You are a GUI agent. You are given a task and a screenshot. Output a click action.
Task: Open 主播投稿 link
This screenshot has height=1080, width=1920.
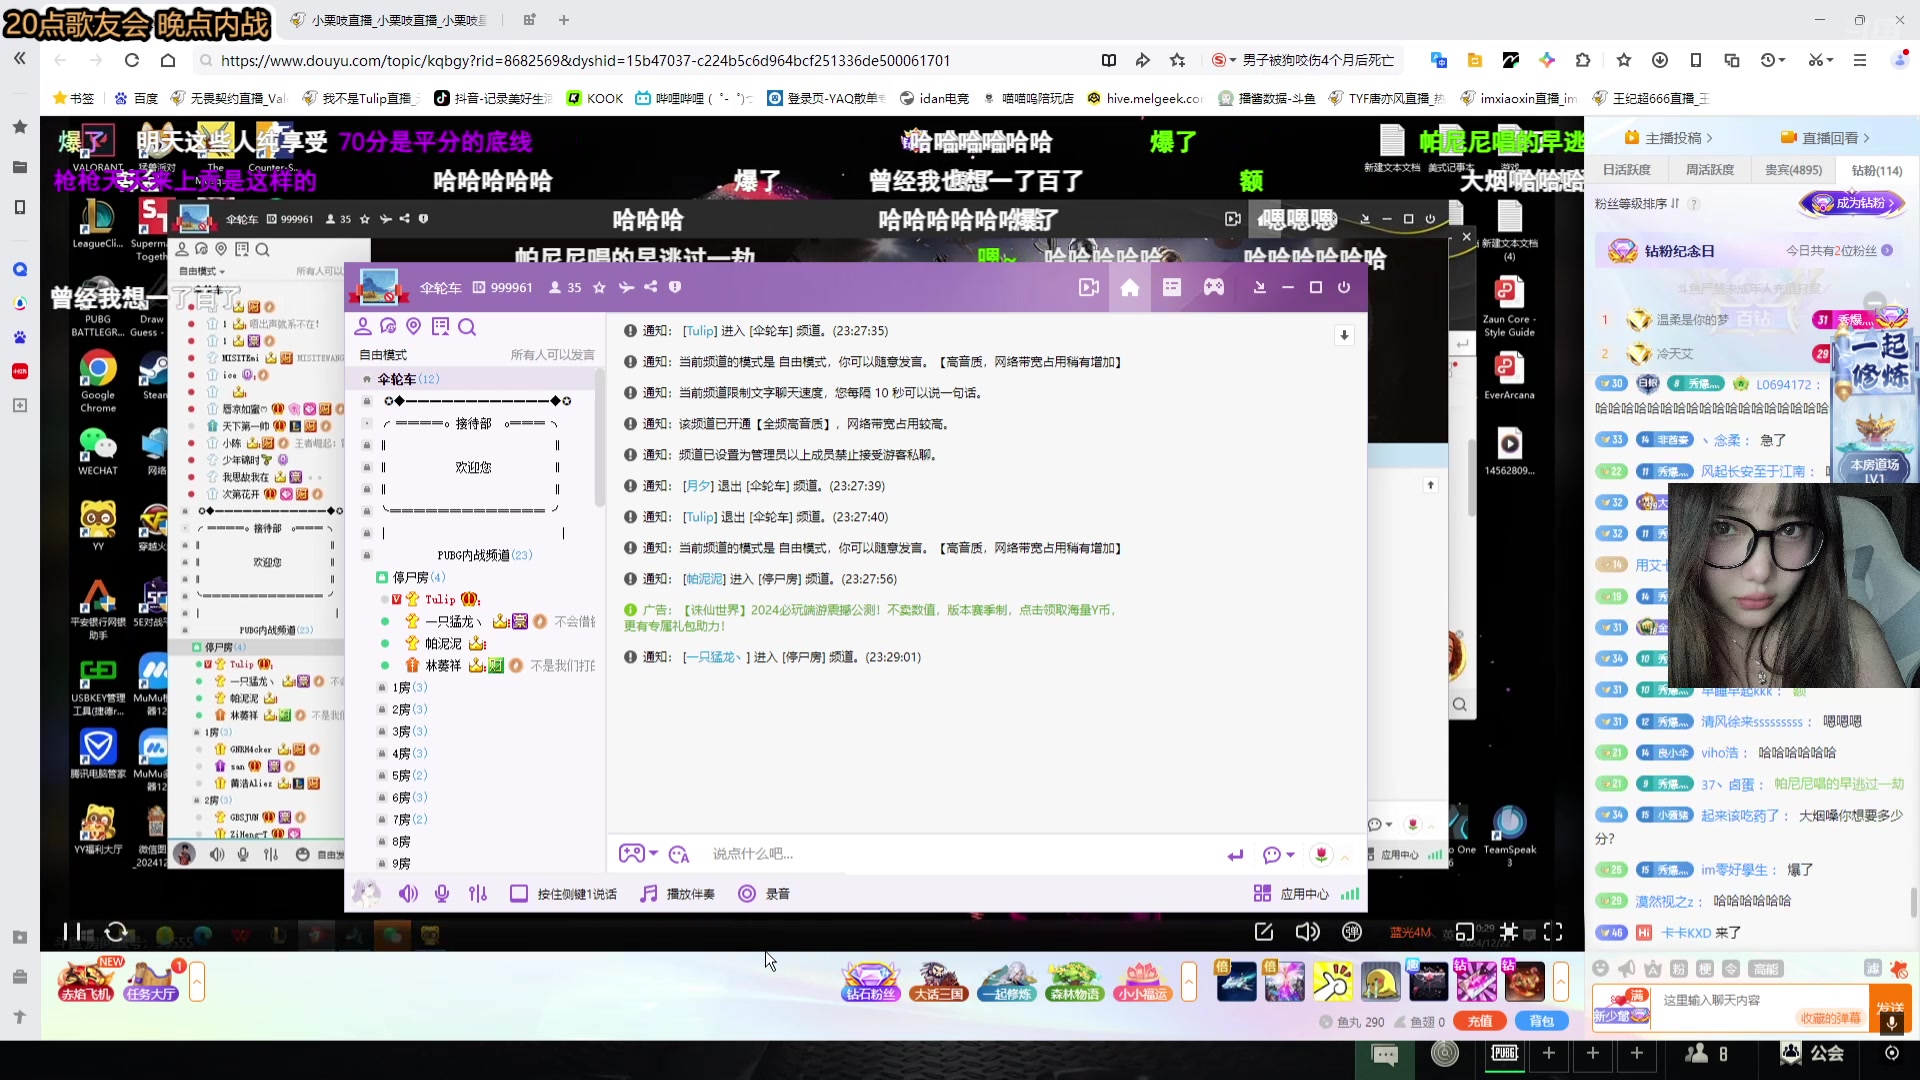click(x=1669, y=138)
